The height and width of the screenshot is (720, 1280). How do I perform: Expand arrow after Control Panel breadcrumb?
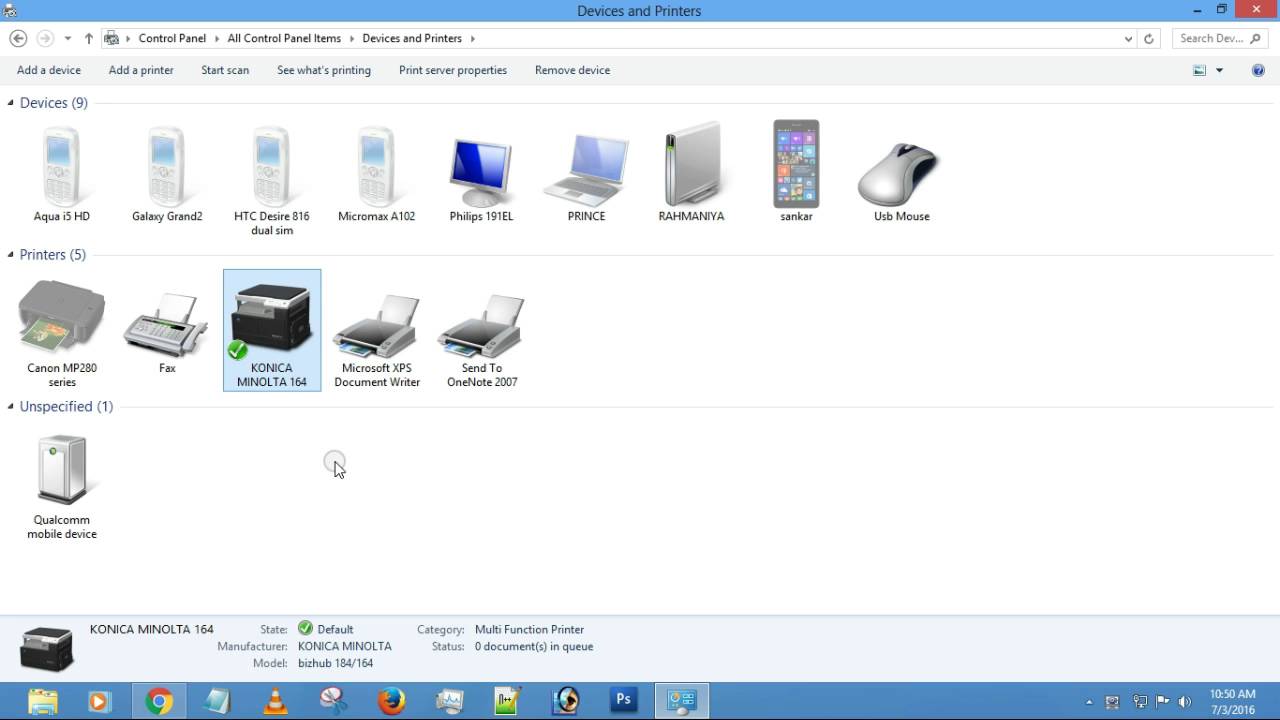point(216,38)
